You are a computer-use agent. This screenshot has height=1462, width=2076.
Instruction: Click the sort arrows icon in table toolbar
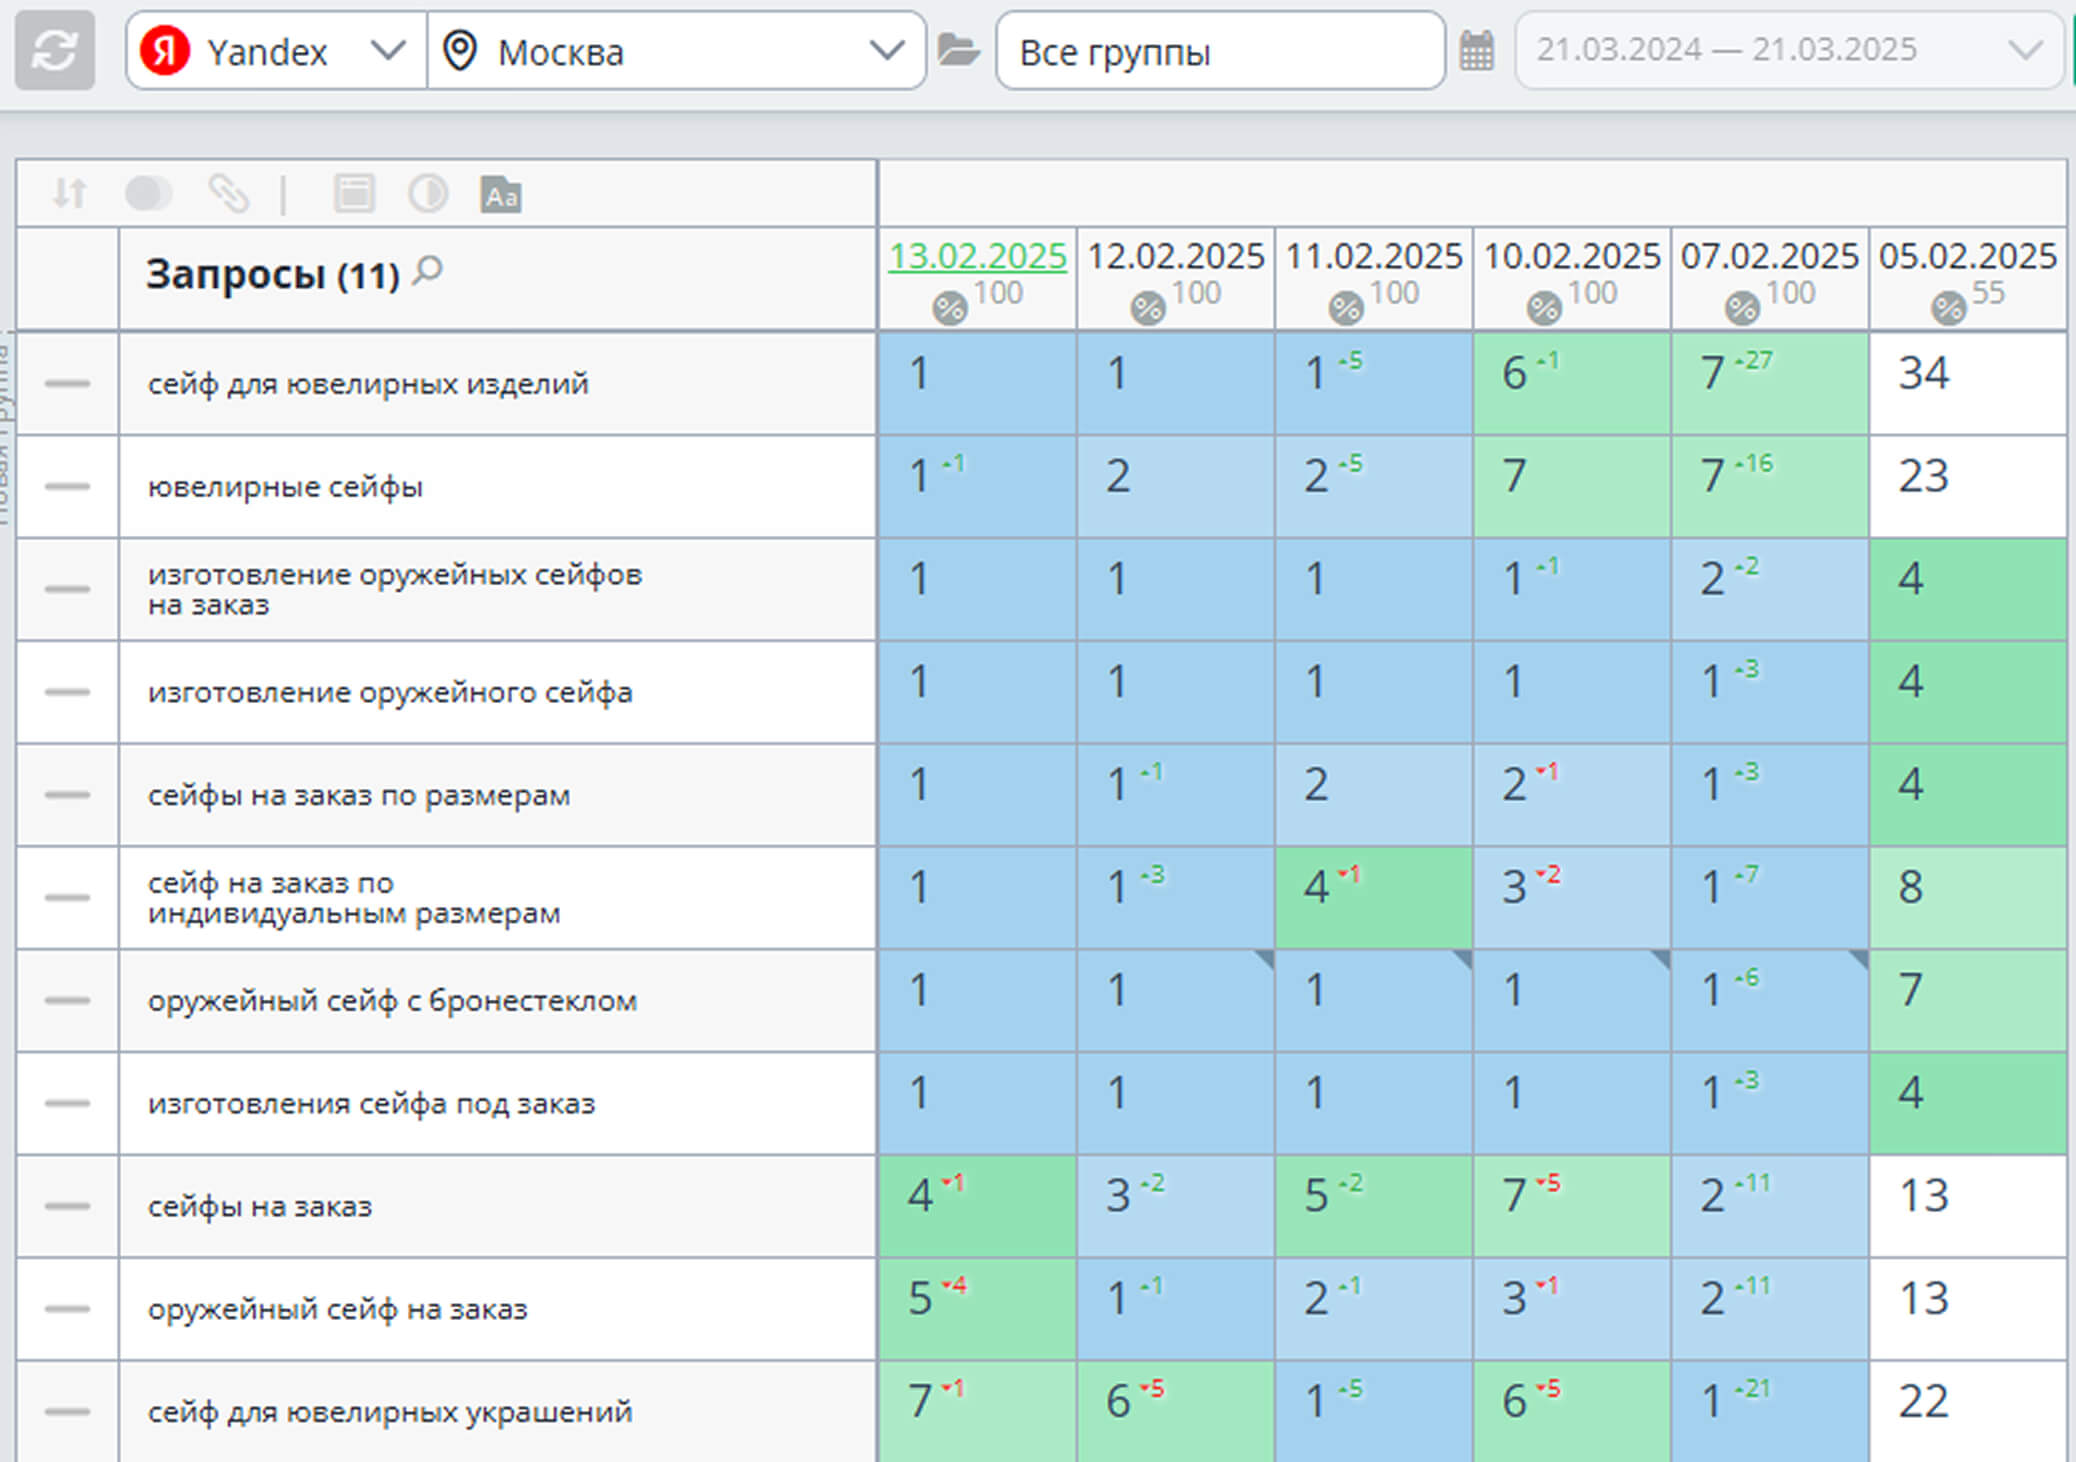pos(69,193)
